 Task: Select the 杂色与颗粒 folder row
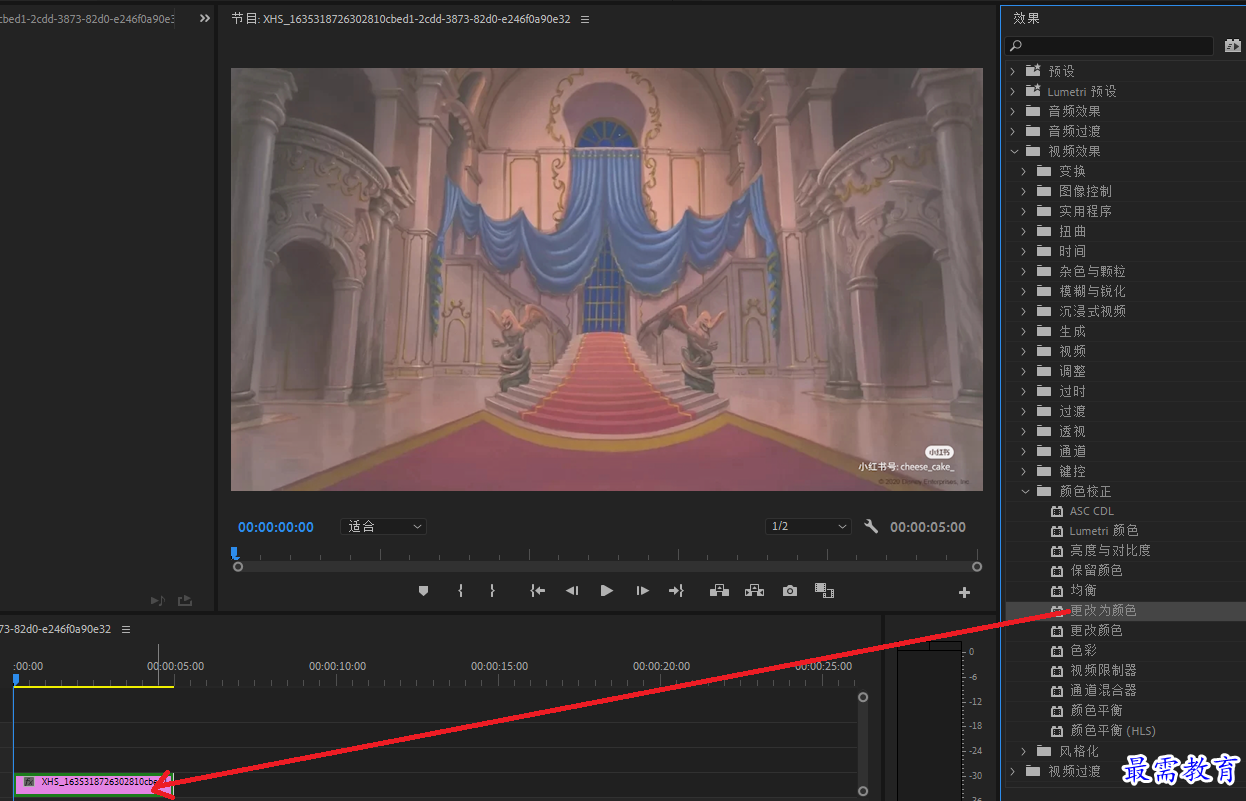pyautogui.click(x=1124, y=271)
